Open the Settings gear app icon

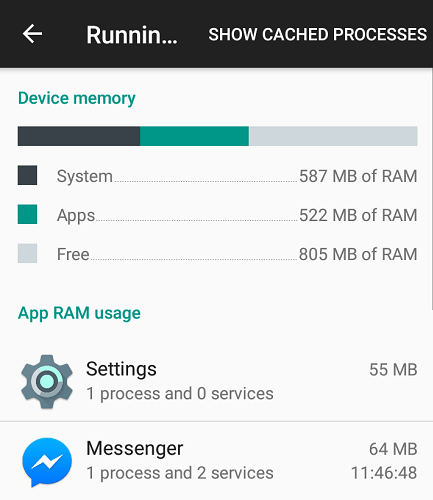[x=47, y=382]
